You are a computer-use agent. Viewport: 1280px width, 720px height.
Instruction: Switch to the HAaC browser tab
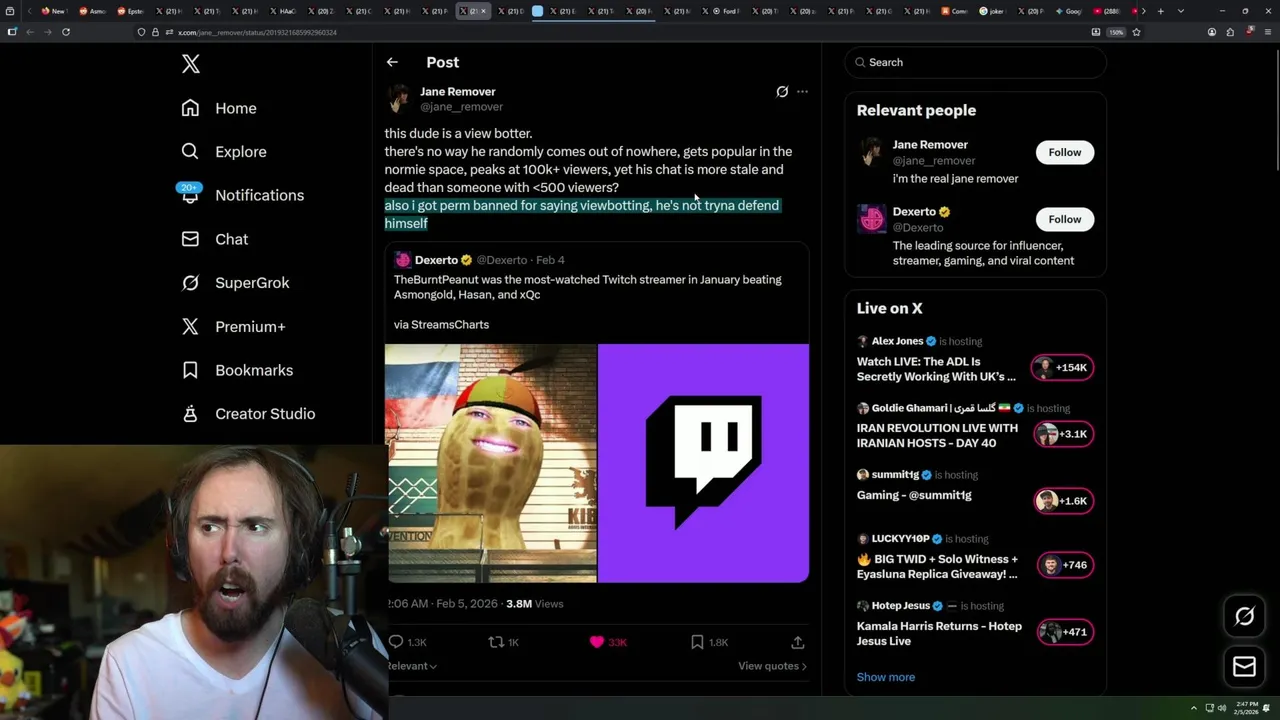coord(285,11)
